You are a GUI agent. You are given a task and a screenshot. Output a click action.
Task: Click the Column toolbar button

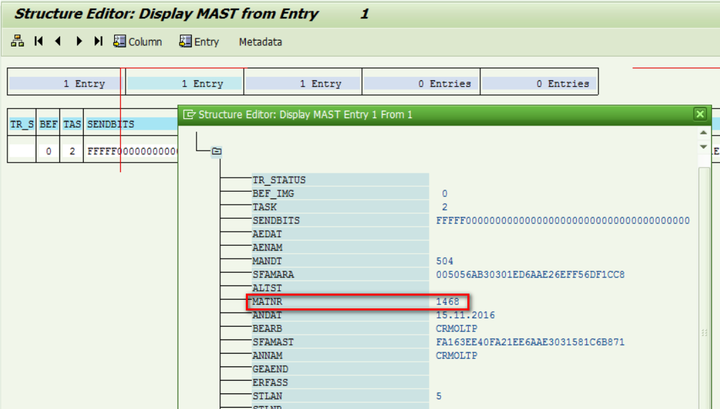pyautogui.click(x=138, y=42)
